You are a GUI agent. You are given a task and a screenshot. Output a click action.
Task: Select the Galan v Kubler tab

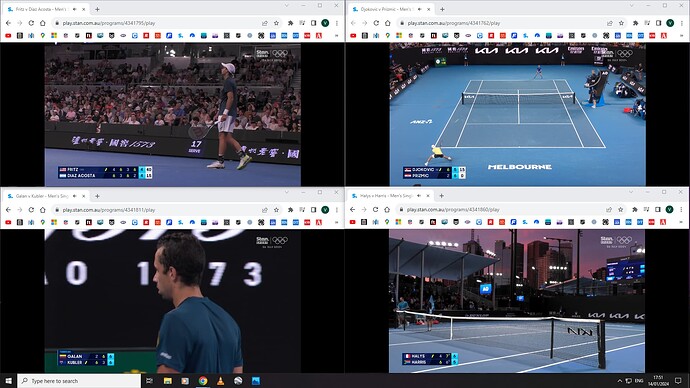click(42, 196)
